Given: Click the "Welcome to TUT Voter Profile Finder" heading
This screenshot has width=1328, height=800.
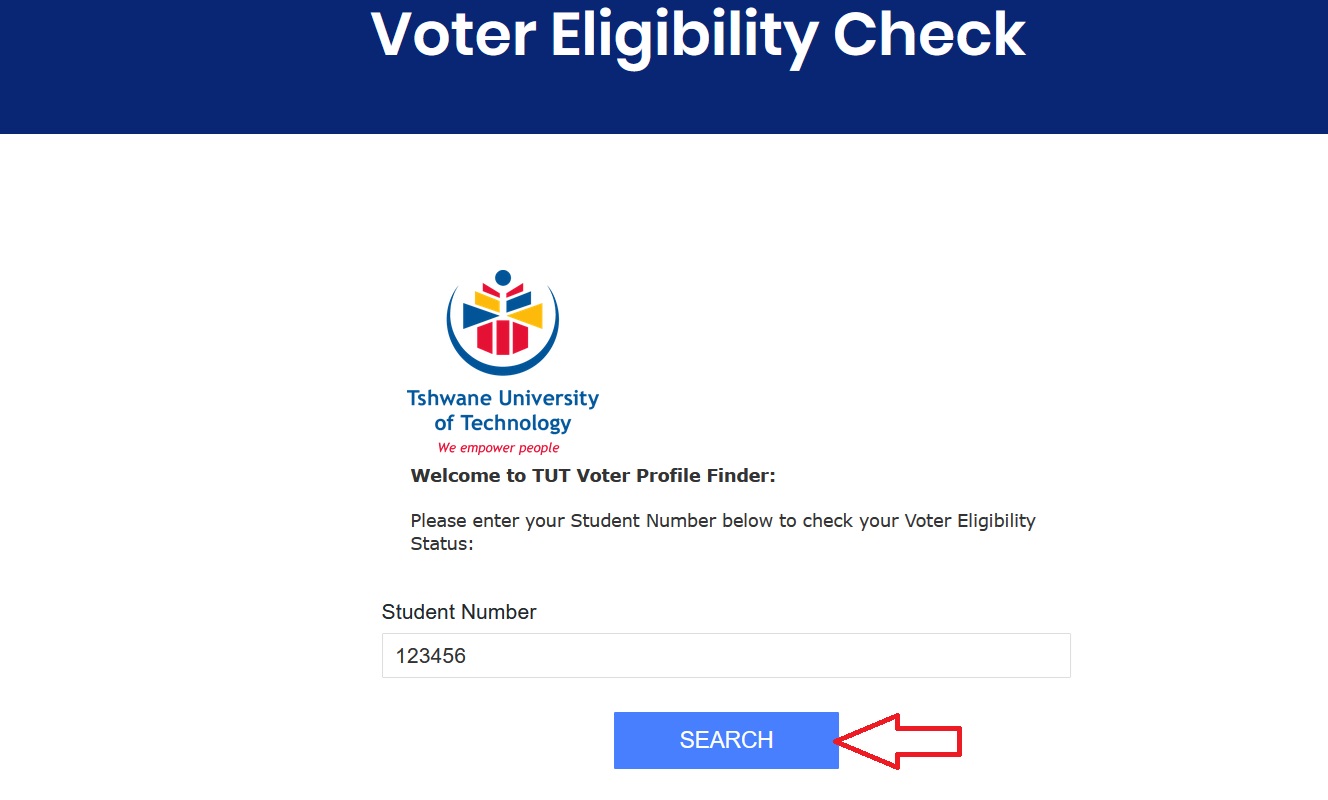Looking at the screenshot, I should tap(593, 476).
